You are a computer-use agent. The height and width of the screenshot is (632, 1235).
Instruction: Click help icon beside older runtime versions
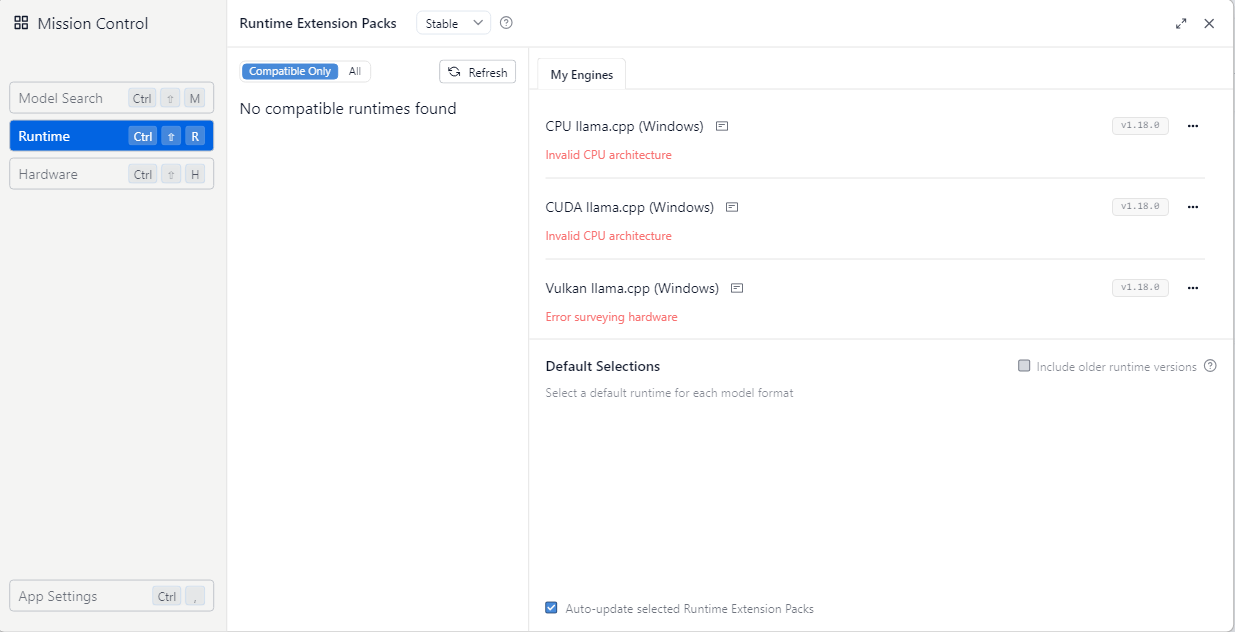click(1210, 366)
